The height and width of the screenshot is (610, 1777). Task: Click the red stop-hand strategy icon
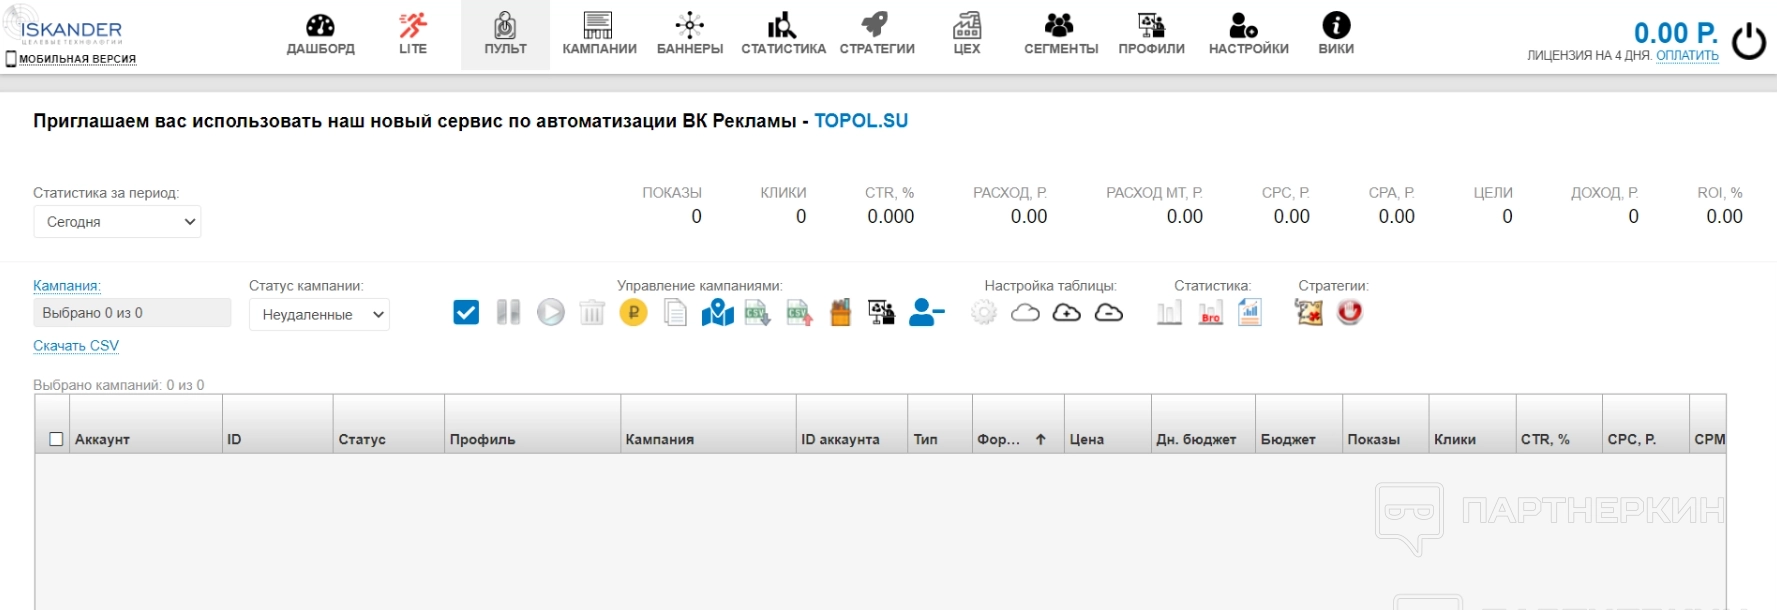coord(1350,313)
